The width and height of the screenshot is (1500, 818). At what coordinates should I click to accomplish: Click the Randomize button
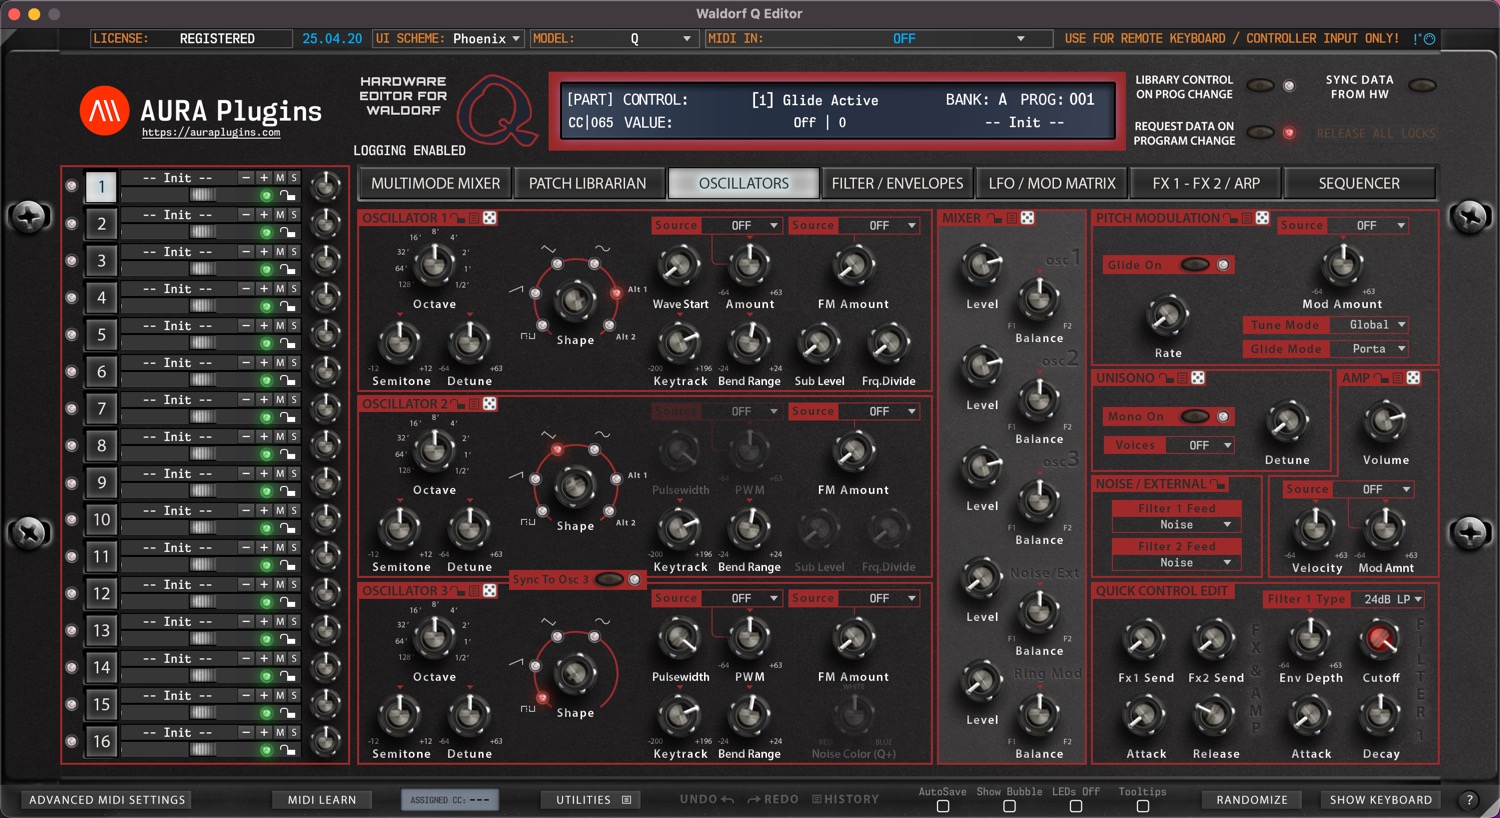(1252, 800)
